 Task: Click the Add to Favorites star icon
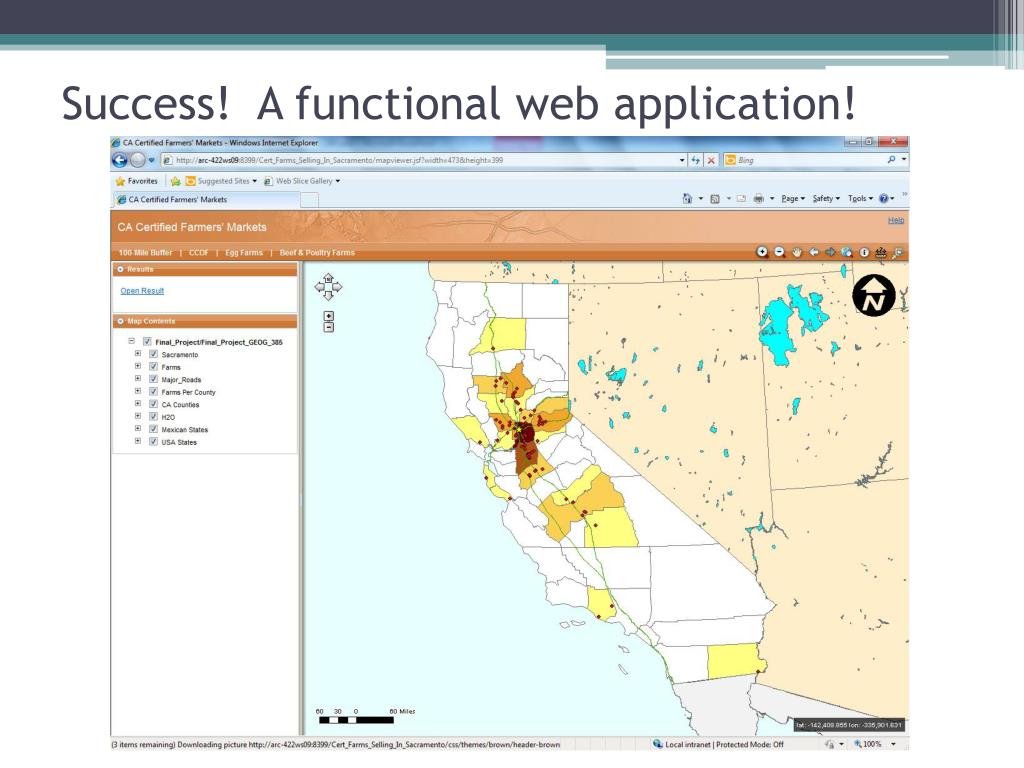[x=175, y=181]
